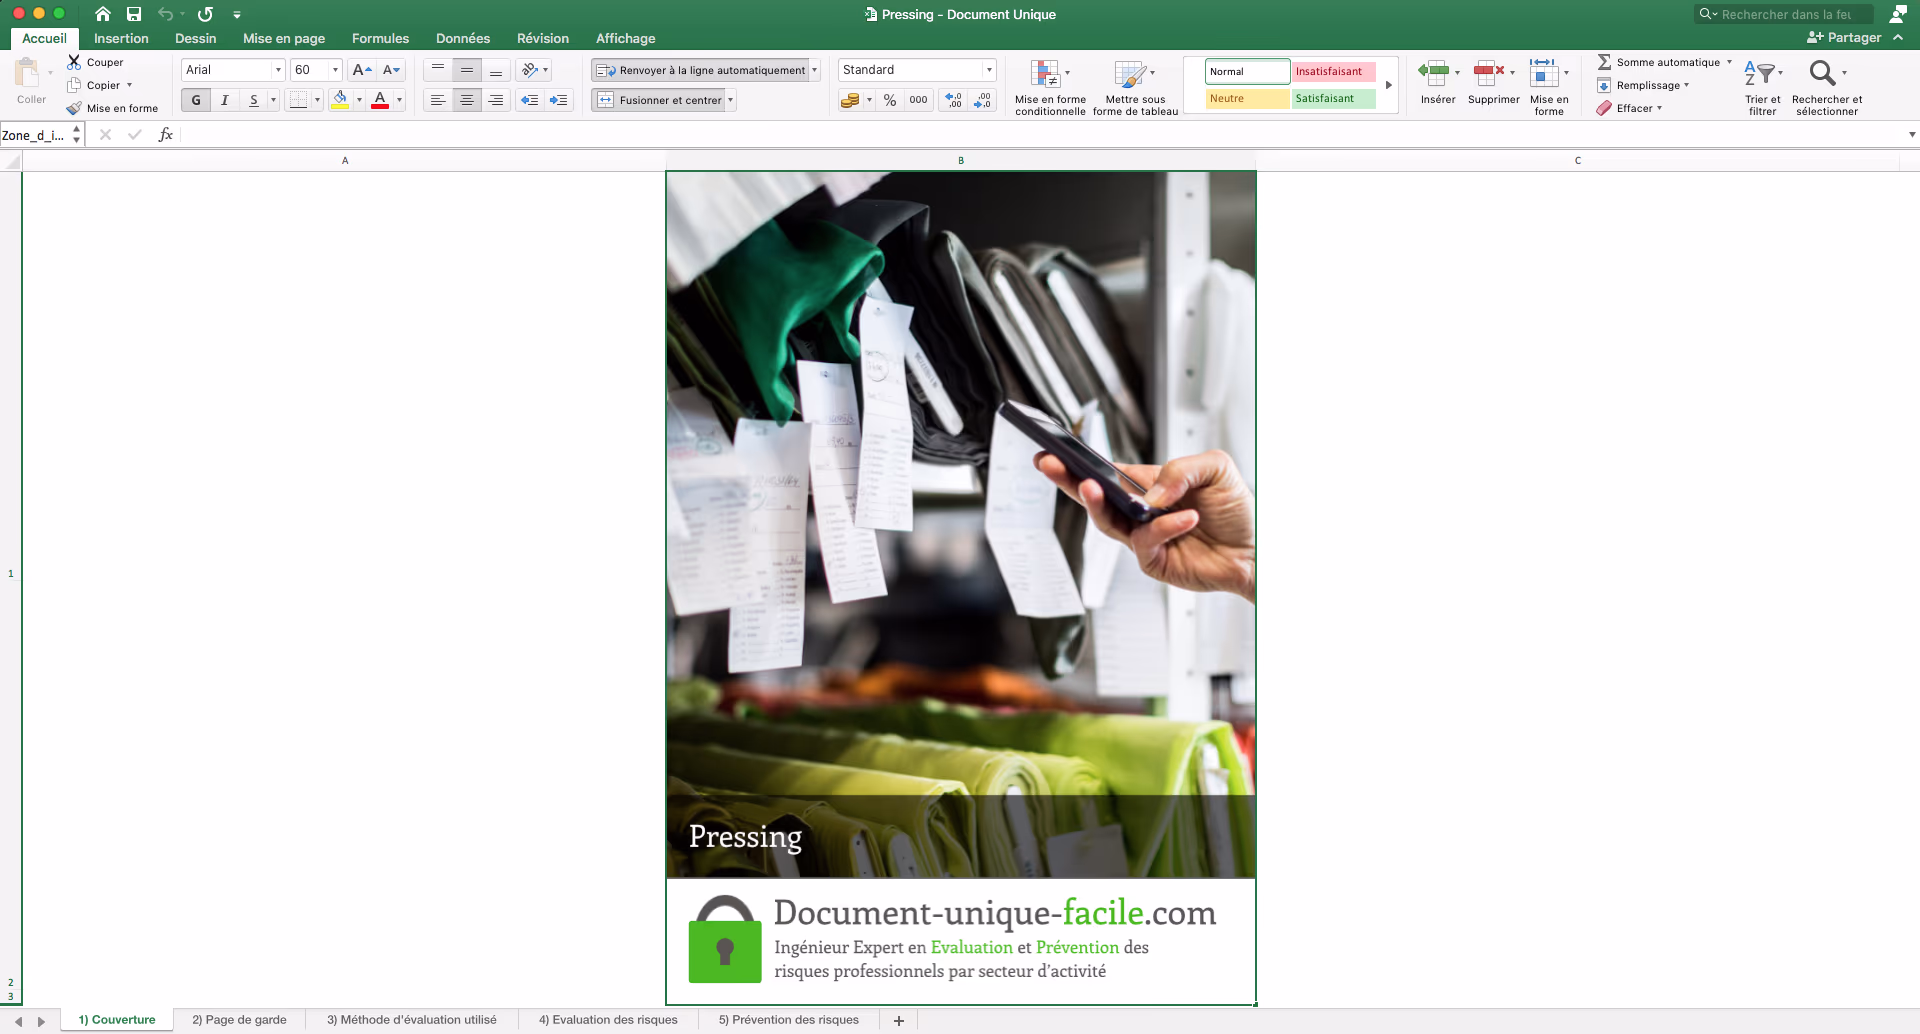Open Mettre sous forme de tableau
The height and width of the screenshot is (1034, 1920).
[x=1135, y=87]
